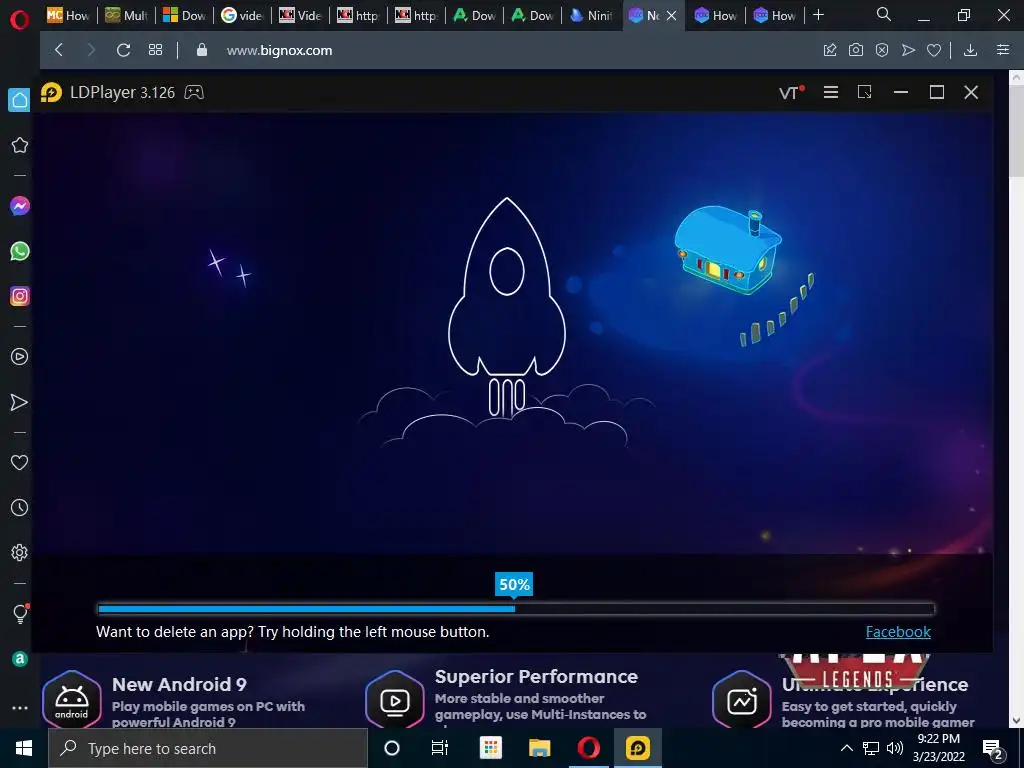Open Opera bookmarks star in sidebar
Screen dimensions: 1024x768
point(20,145)
